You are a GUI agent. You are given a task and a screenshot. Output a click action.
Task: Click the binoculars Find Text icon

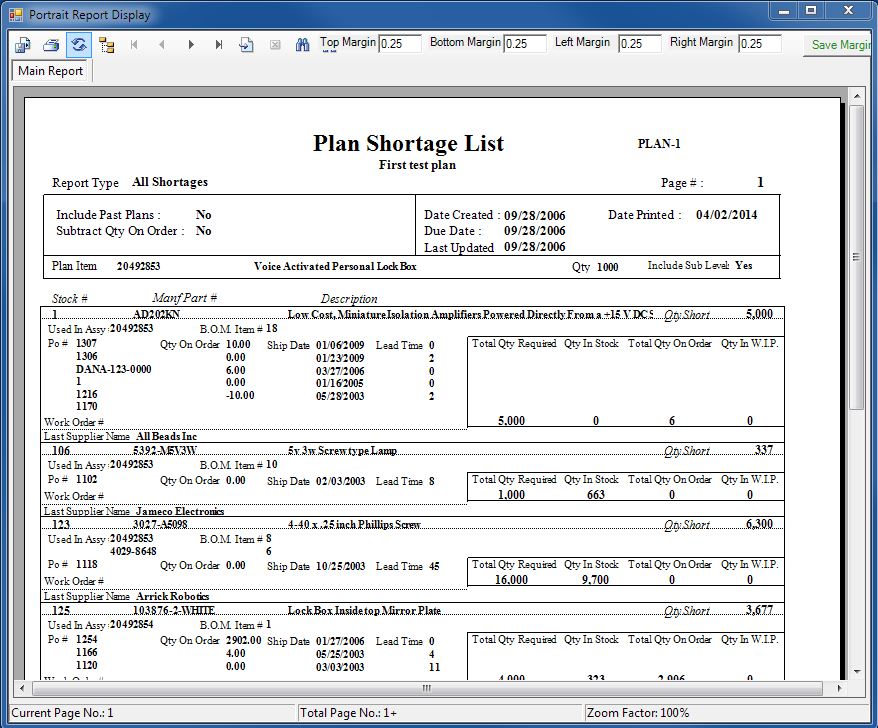point(302,45)
